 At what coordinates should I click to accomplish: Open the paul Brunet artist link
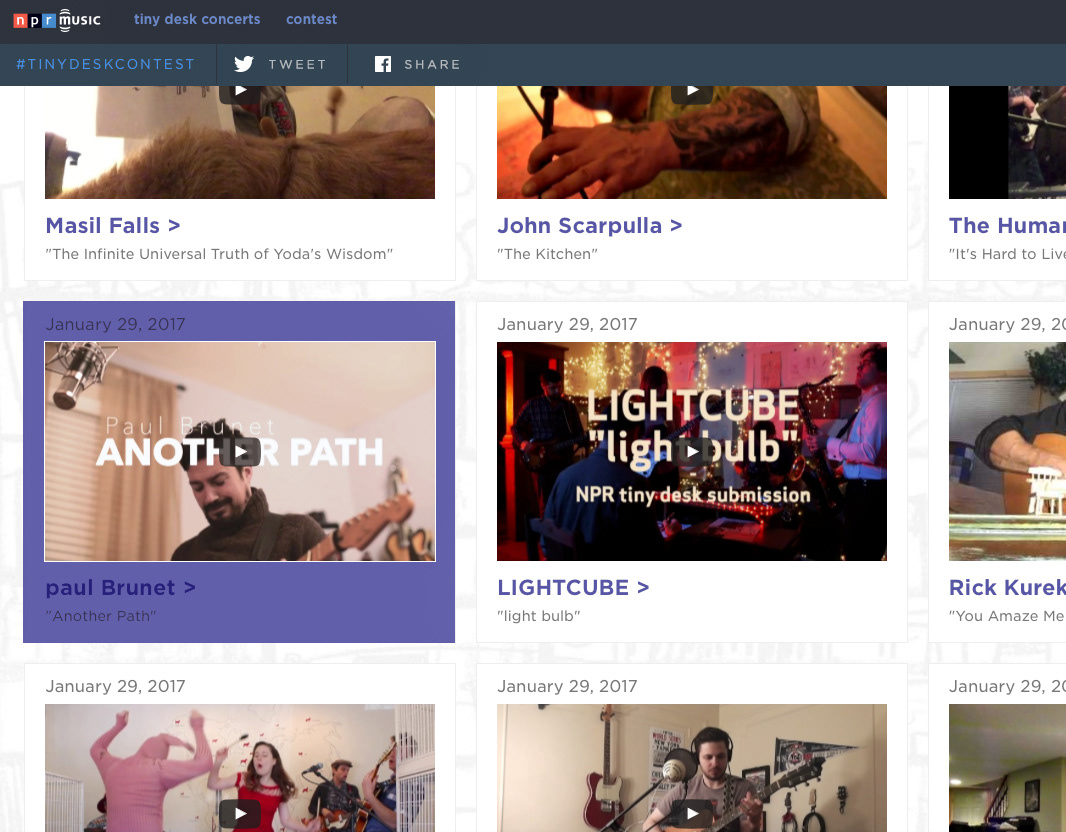120,587
